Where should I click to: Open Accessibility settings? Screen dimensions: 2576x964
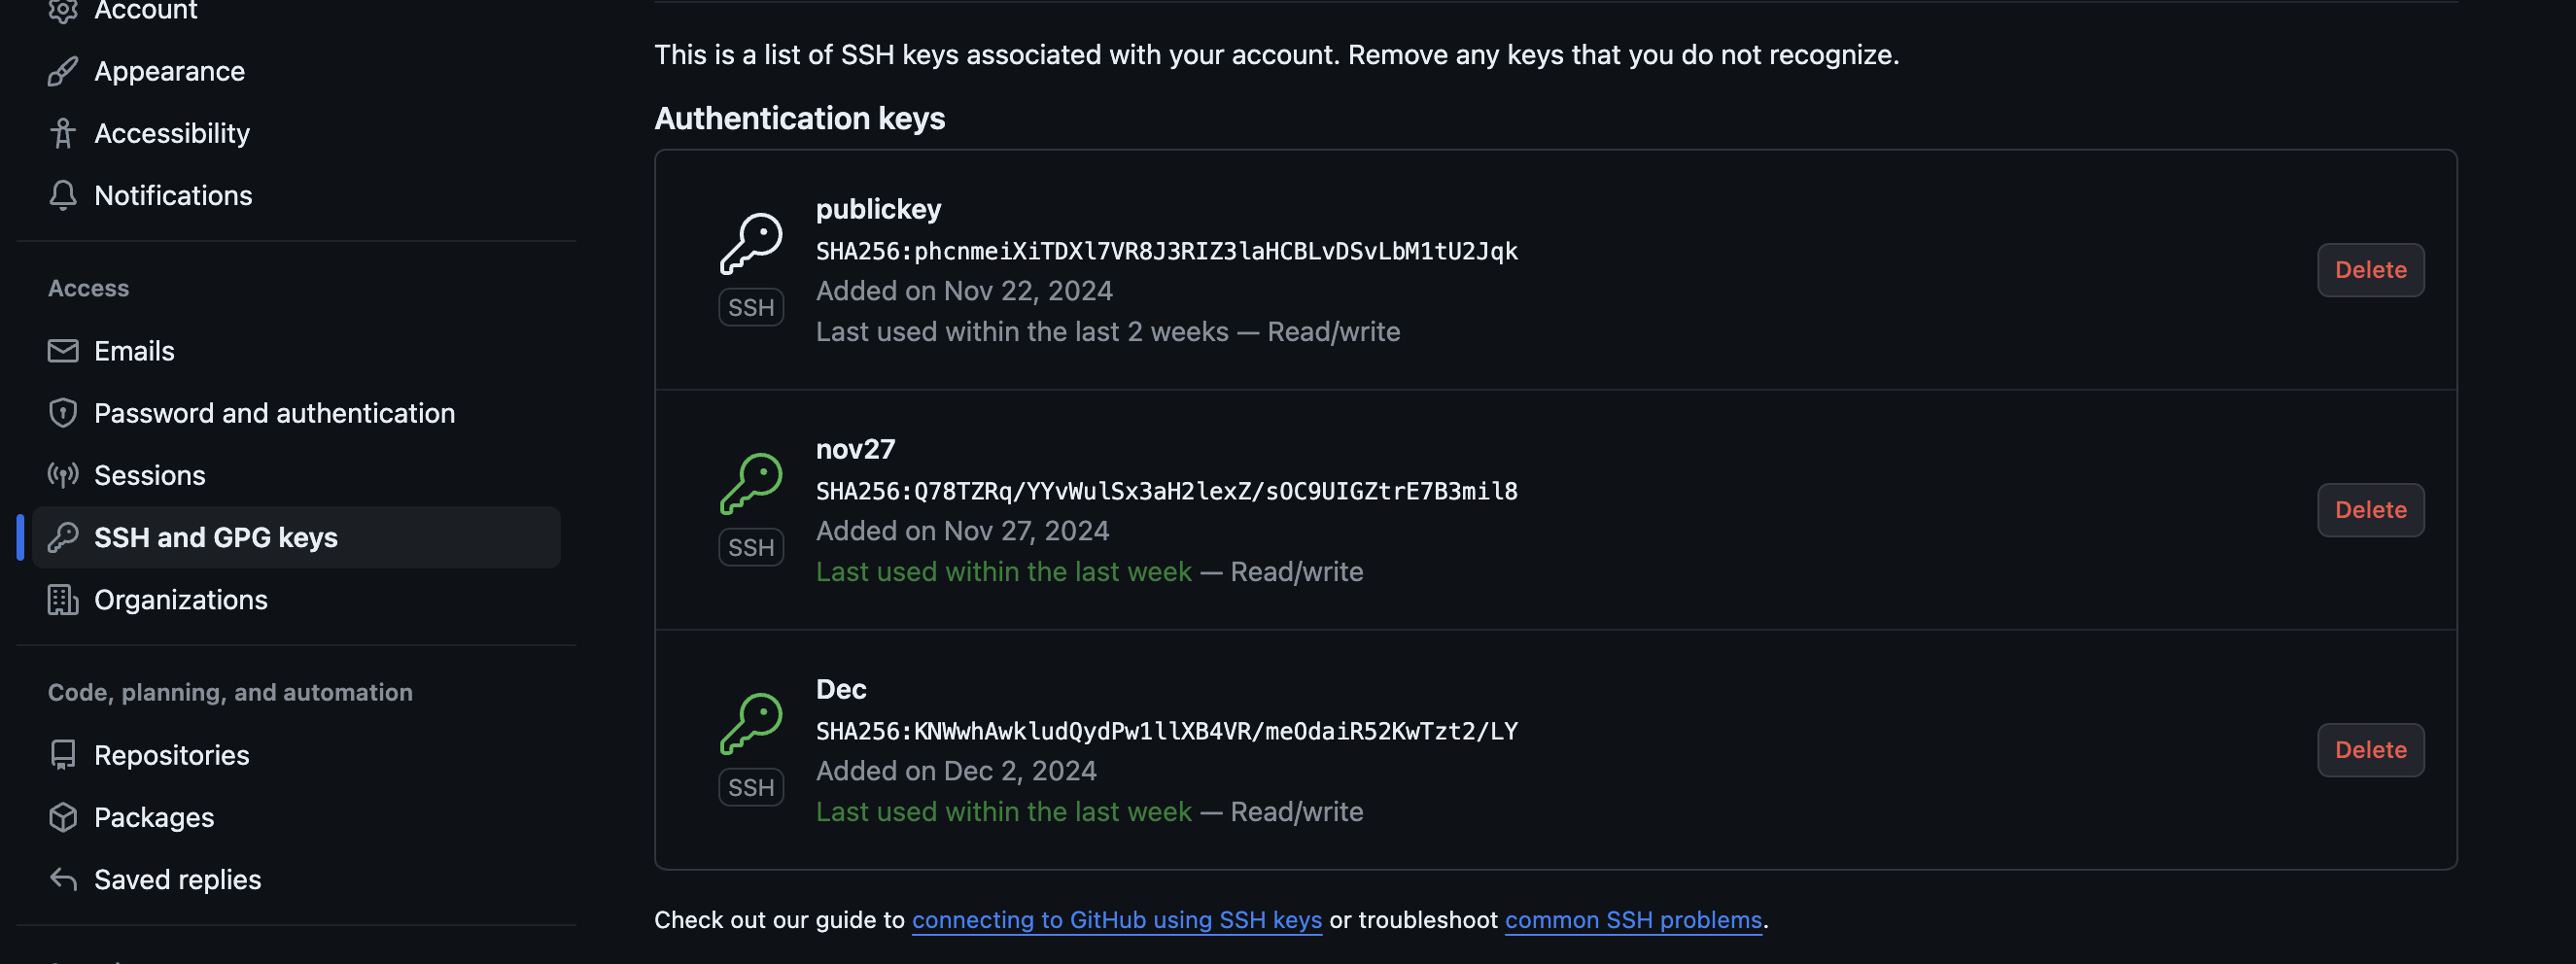click(x=296, y=133)
